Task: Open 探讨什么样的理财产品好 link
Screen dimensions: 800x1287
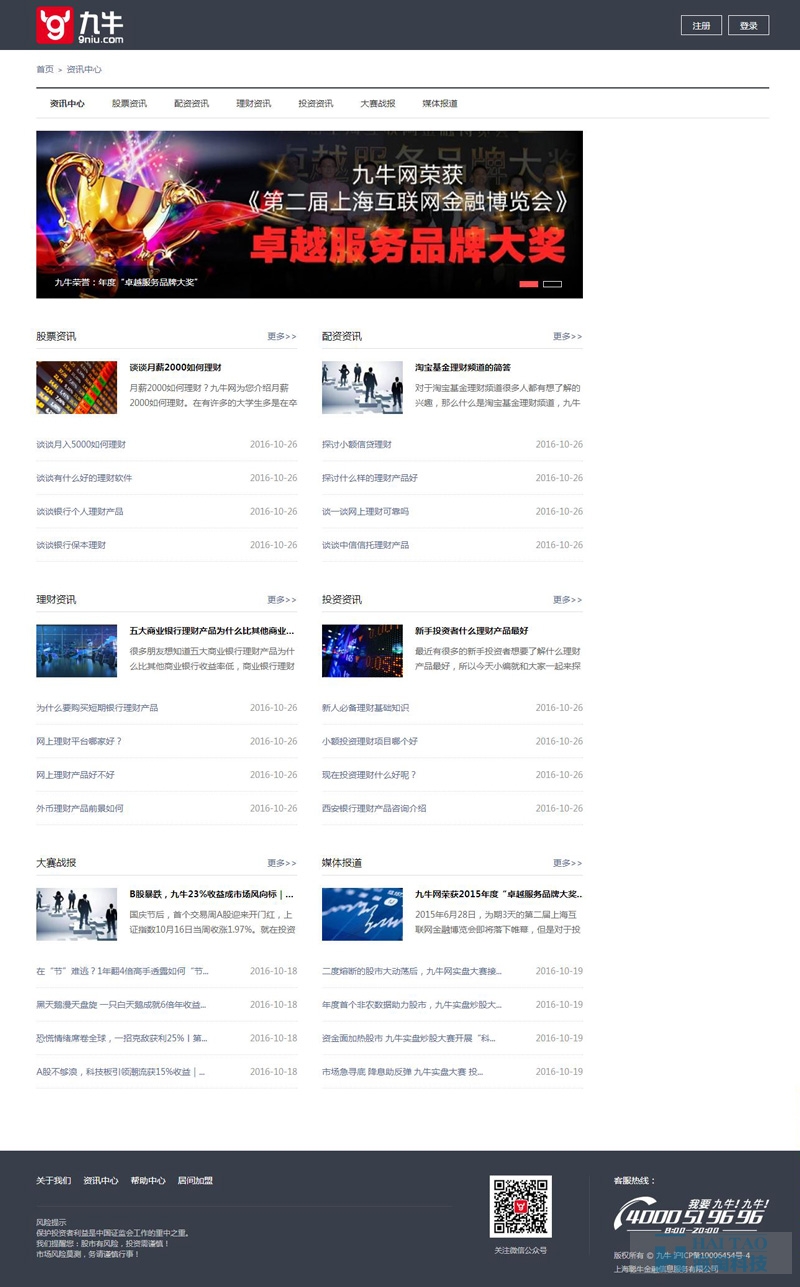Action: [x=370, y=478]
